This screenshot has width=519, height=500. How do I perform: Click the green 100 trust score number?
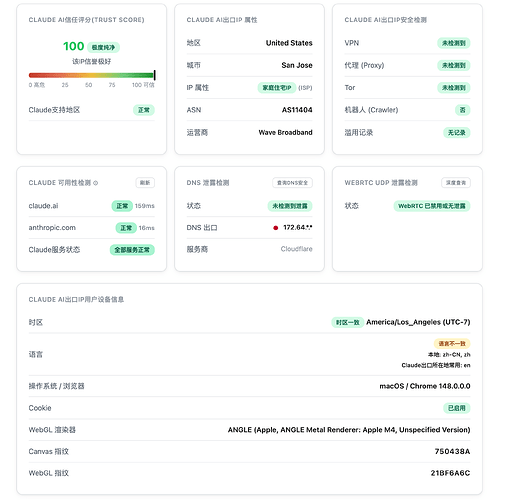pyautogui.click(x=73, y=46)
